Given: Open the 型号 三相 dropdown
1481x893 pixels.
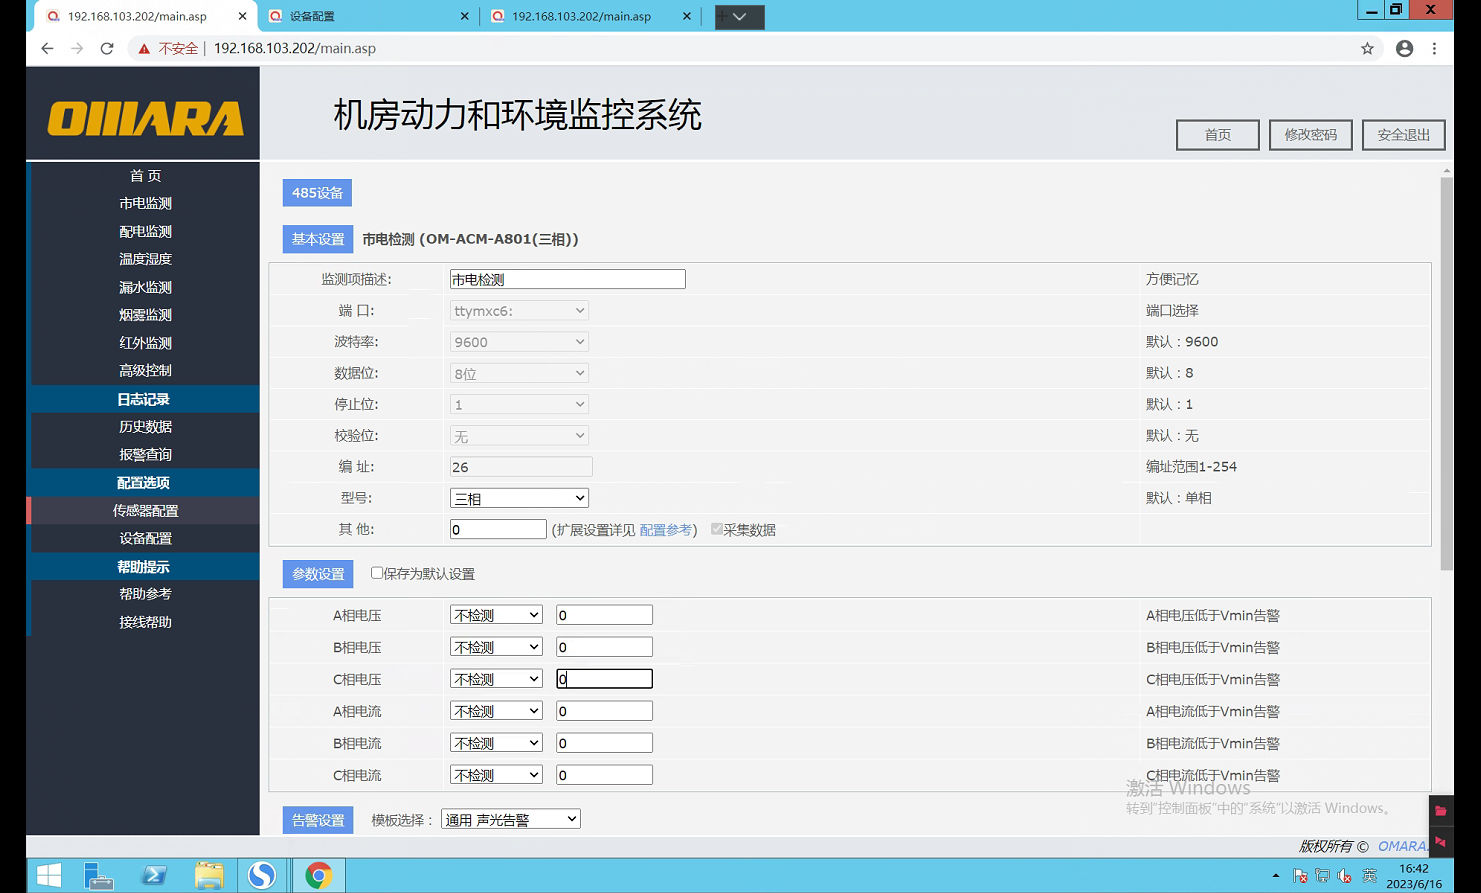Looking at the screenshot, I should coord(519,498).
